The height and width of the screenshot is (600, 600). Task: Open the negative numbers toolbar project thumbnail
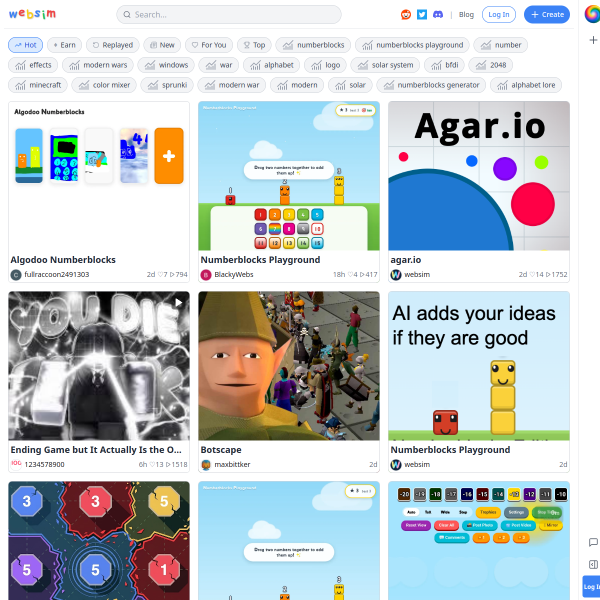coord(479,540)
